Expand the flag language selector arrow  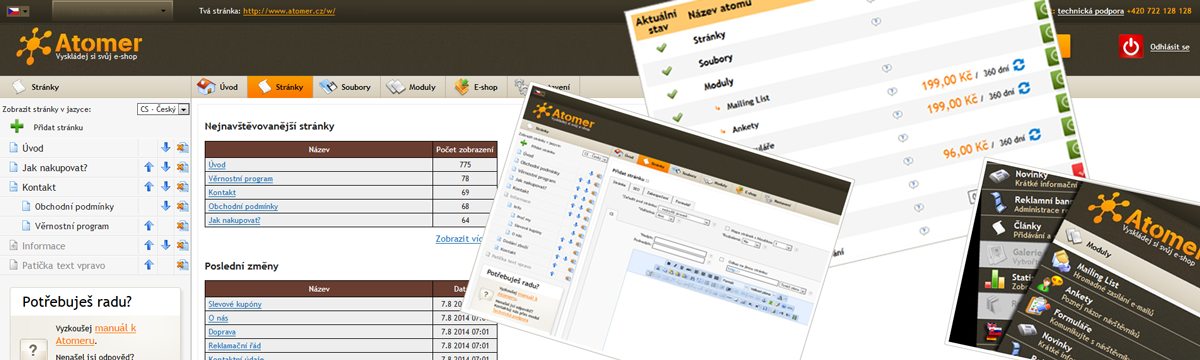tap(24, 11)
